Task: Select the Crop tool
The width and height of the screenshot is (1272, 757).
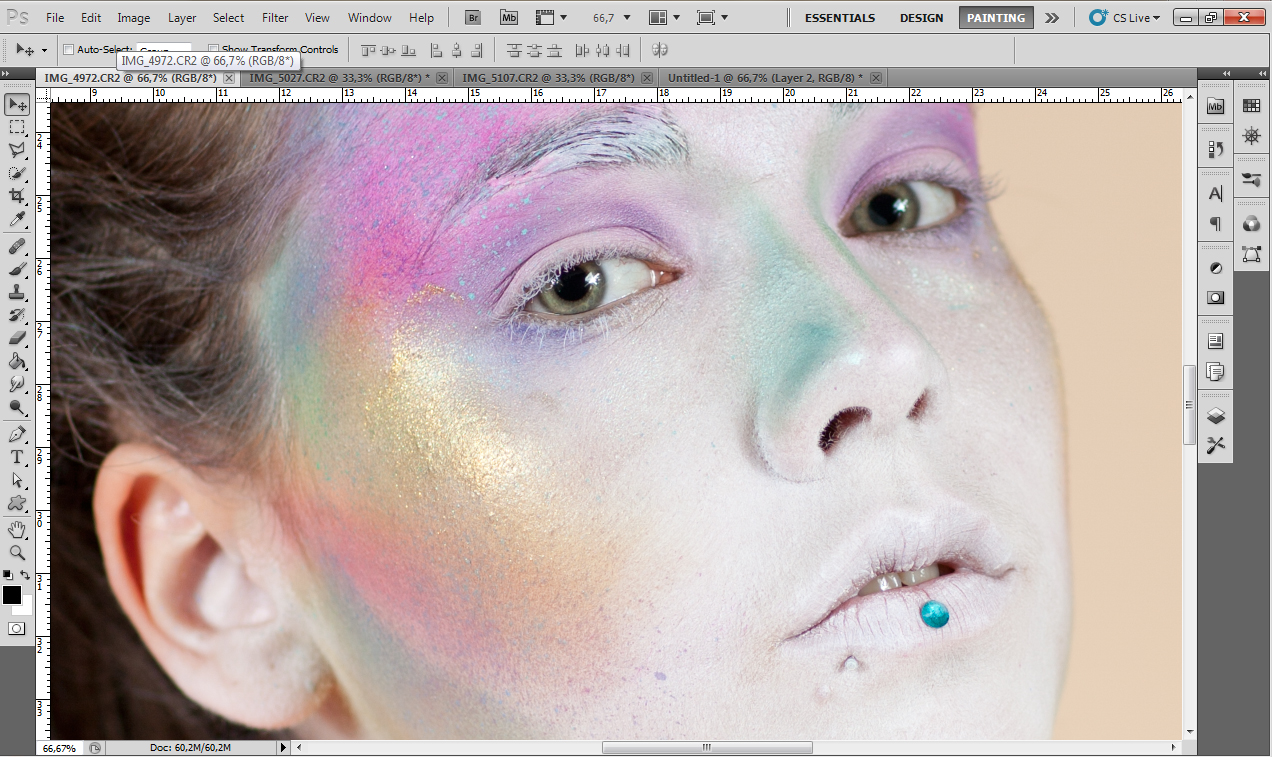Action: pos(17,196)
